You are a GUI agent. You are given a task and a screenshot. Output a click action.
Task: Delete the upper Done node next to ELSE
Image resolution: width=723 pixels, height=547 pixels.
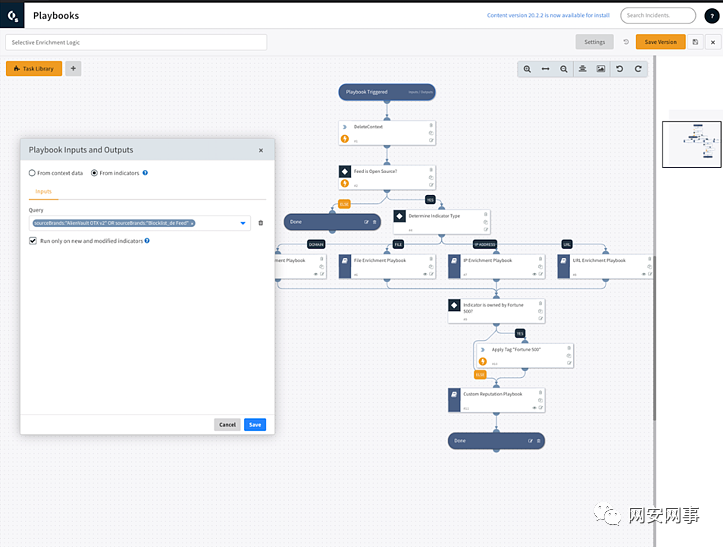pyautogui.click(x=374, y=222)
